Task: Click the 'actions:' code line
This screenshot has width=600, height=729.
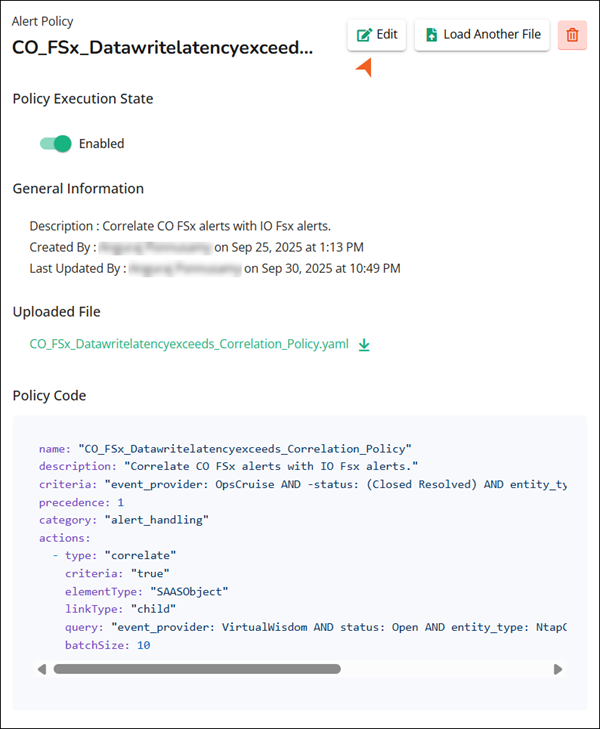Action: tap(65, 538)
